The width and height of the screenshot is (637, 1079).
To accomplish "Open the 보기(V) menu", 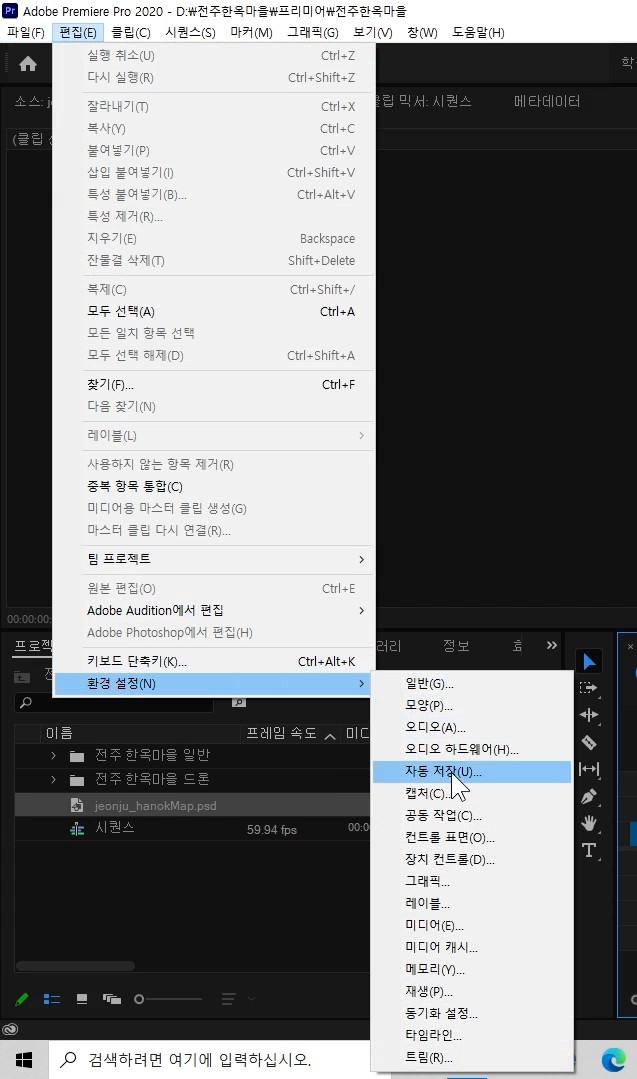I will (x=372, y=32).
